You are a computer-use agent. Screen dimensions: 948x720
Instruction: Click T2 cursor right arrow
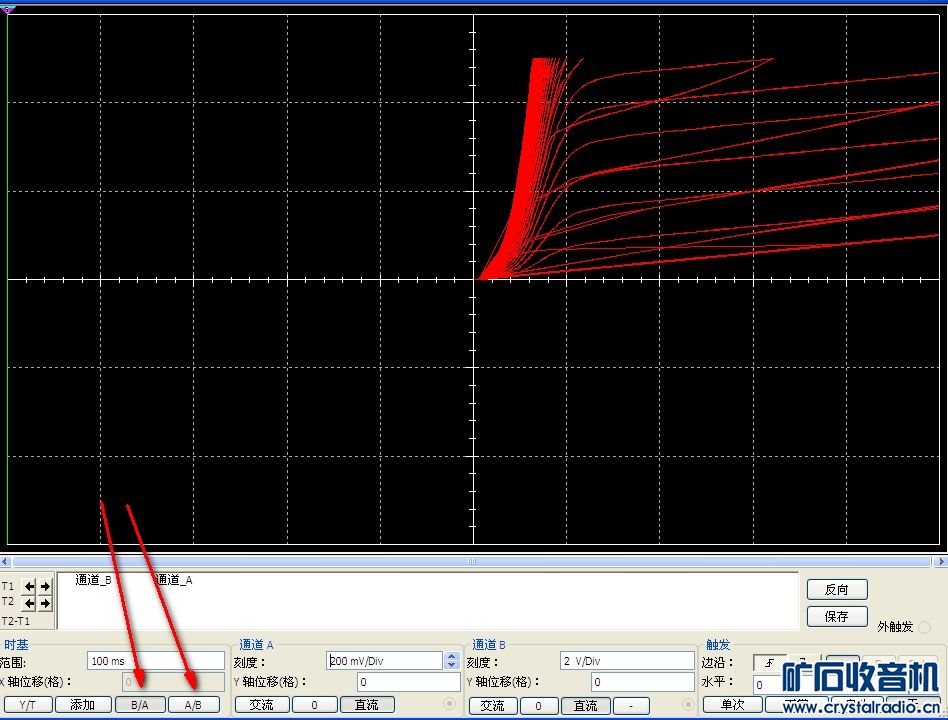point(45,603)
